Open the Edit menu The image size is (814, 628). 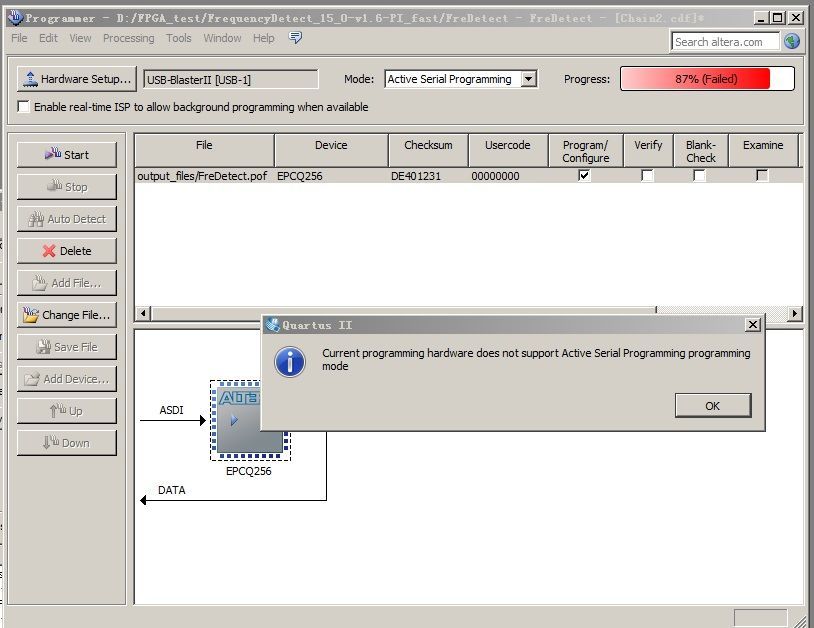pyautogui.click(x=48, y=38)
